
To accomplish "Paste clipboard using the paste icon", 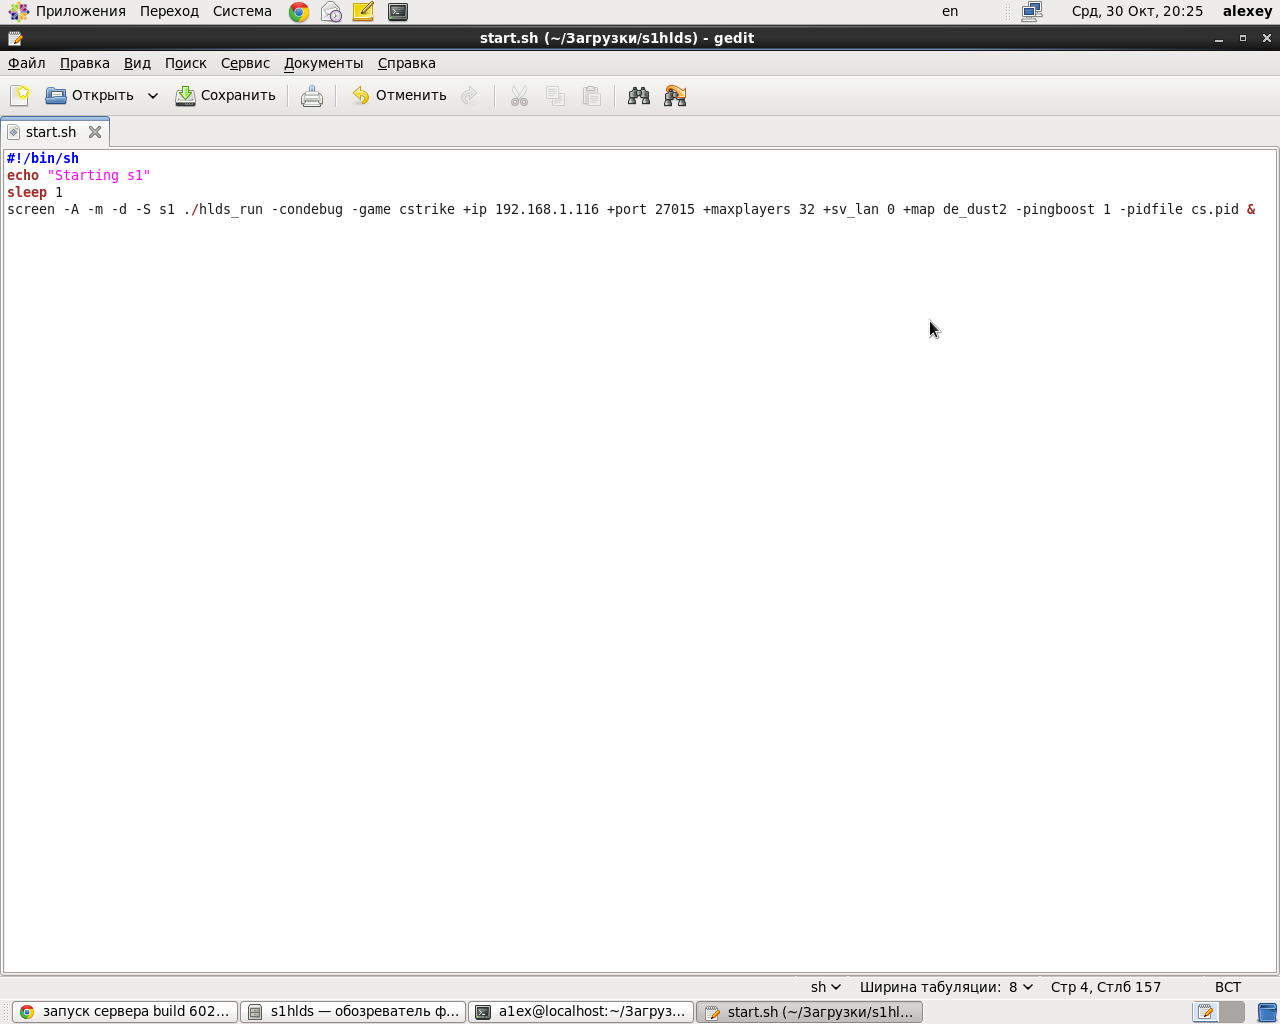I will tap(592, 96).
